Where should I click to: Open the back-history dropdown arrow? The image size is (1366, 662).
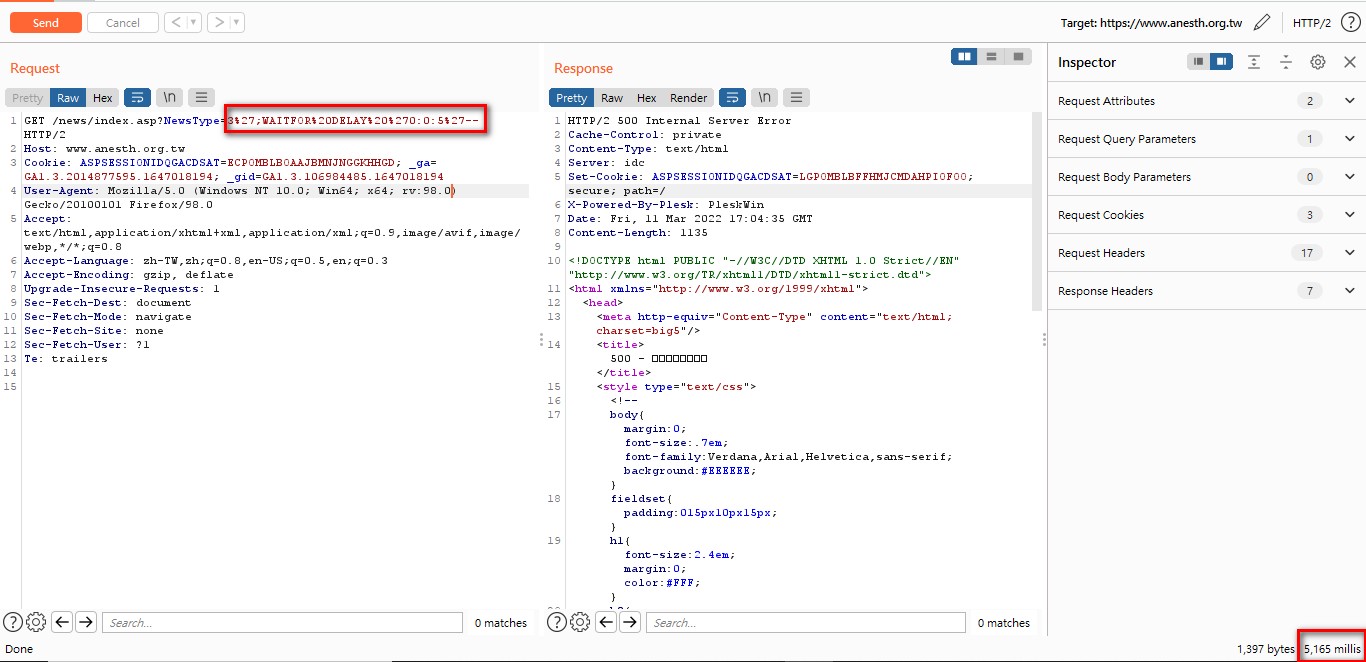coord(193,22)
